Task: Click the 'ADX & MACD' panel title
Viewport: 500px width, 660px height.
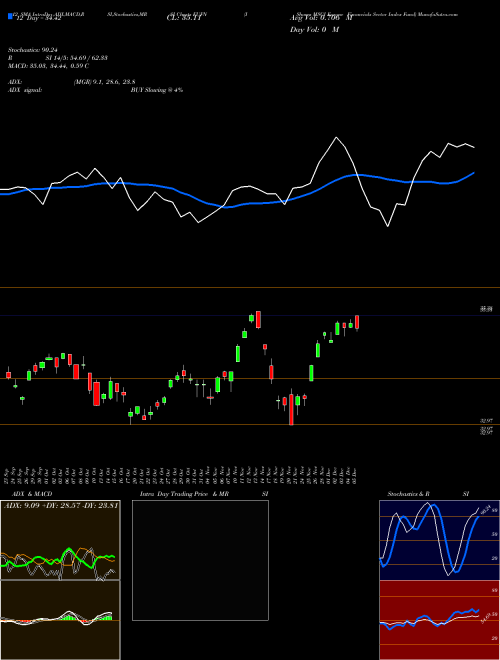Action: pyautogui.click(x=32, y=494)
